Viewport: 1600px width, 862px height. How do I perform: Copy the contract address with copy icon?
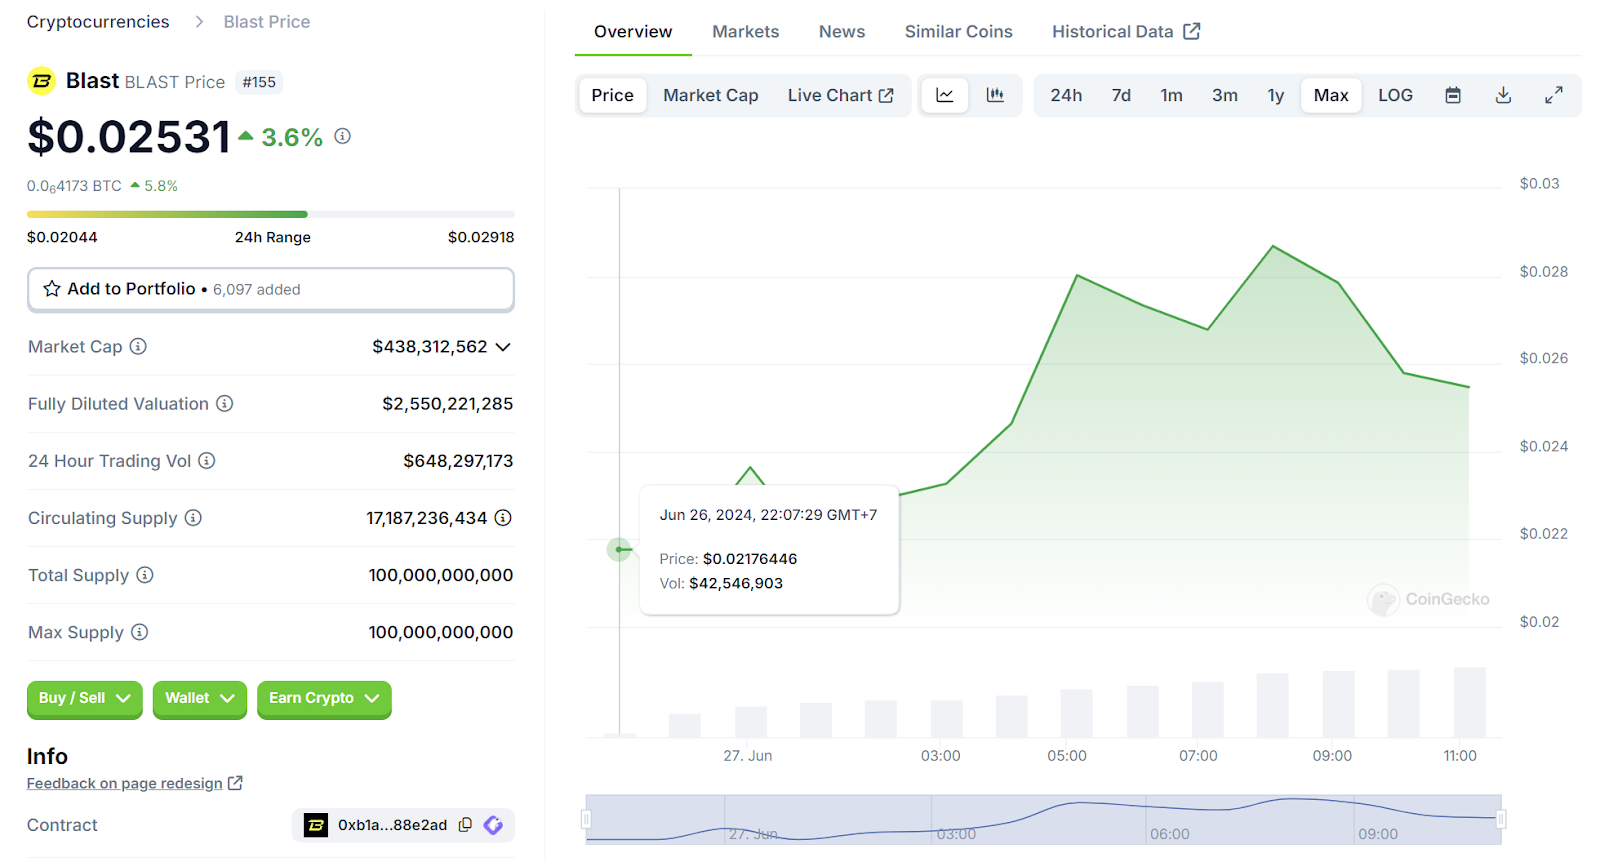click(465, 825)
